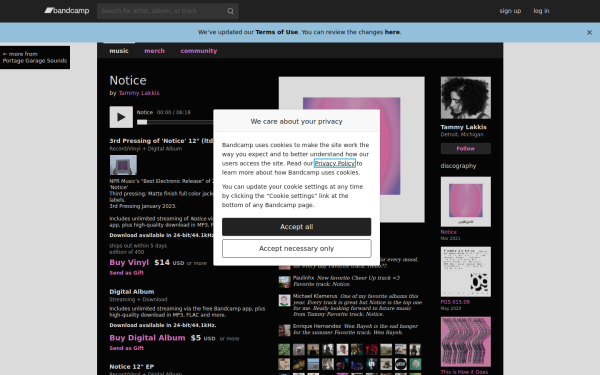Switch to the community tab

(199, 51)
